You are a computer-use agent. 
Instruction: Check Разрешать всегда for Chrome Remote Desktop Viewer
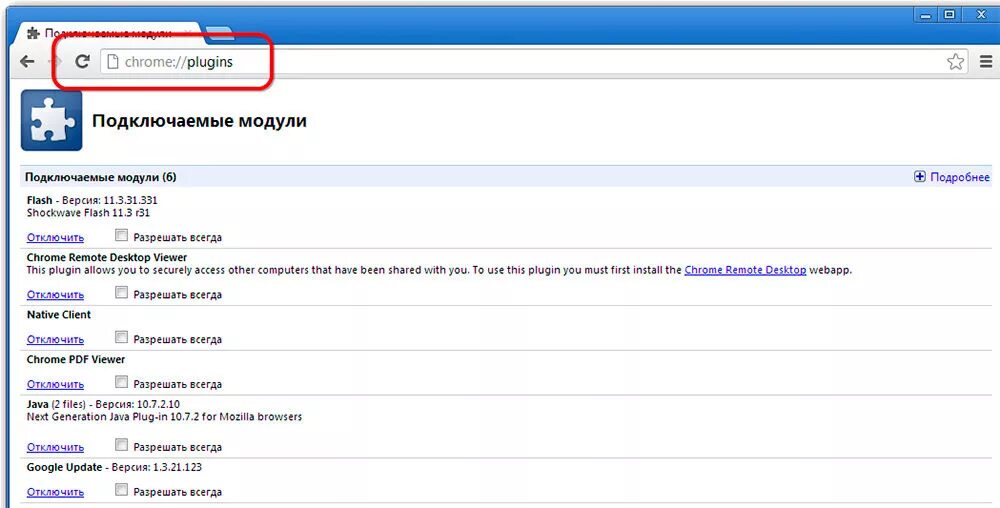tap(121, 293)
